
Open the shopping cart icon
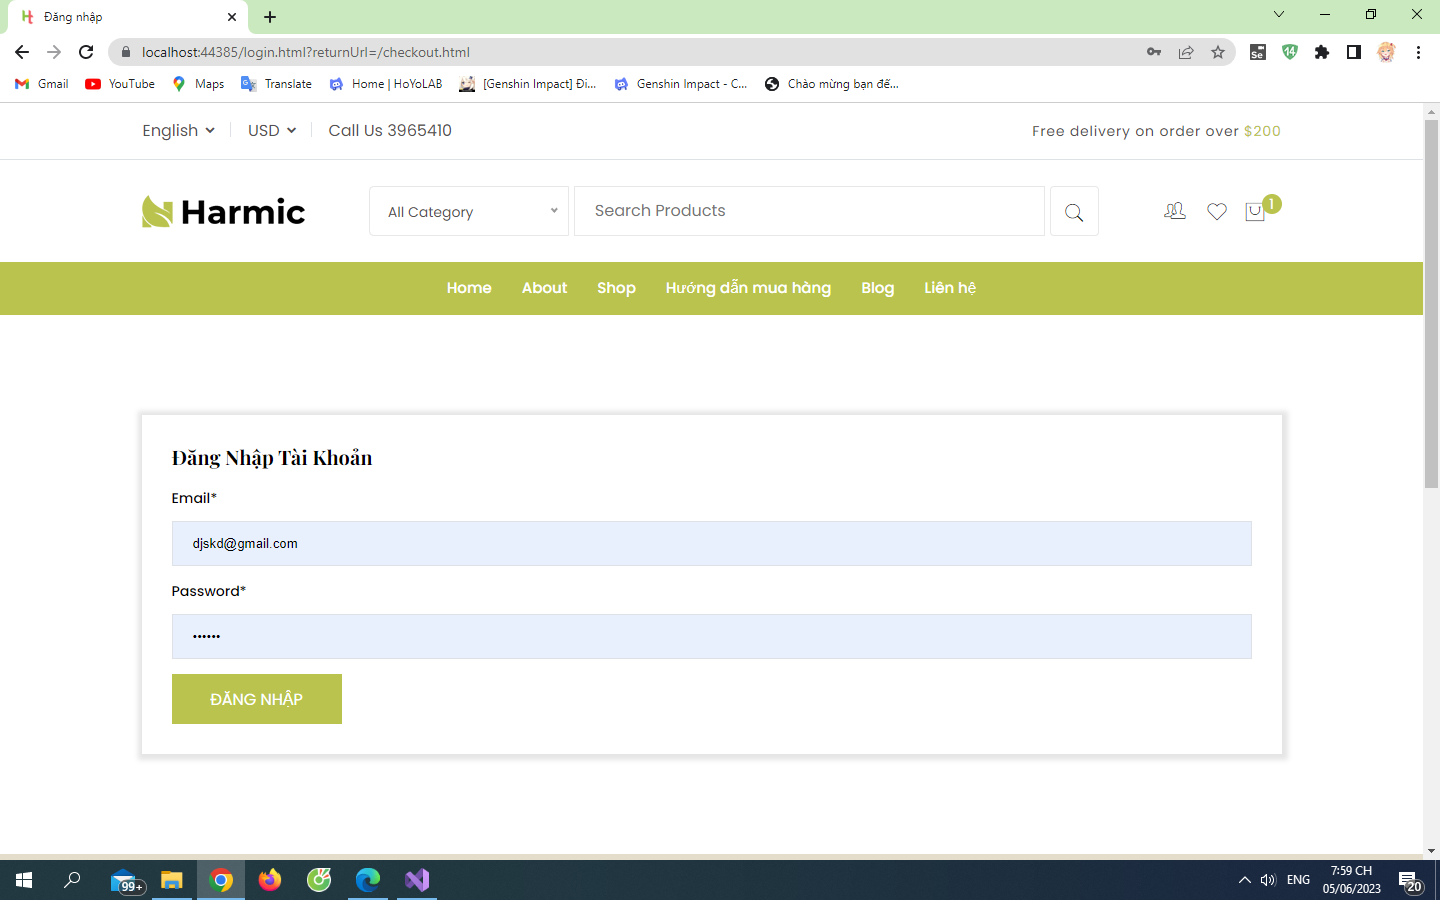tap(1255, 212)
